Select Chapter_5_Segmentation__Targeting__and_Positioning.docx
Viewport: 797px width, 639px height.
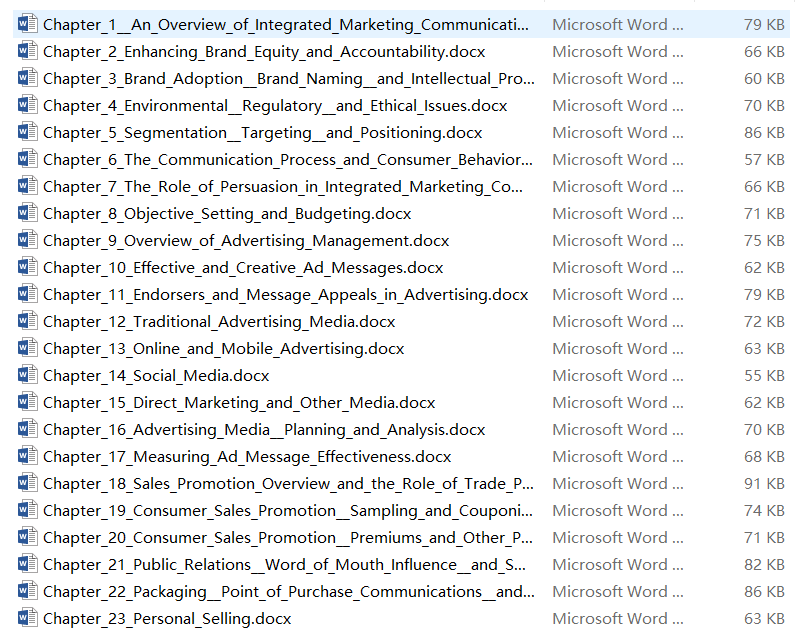coord(263,133)
